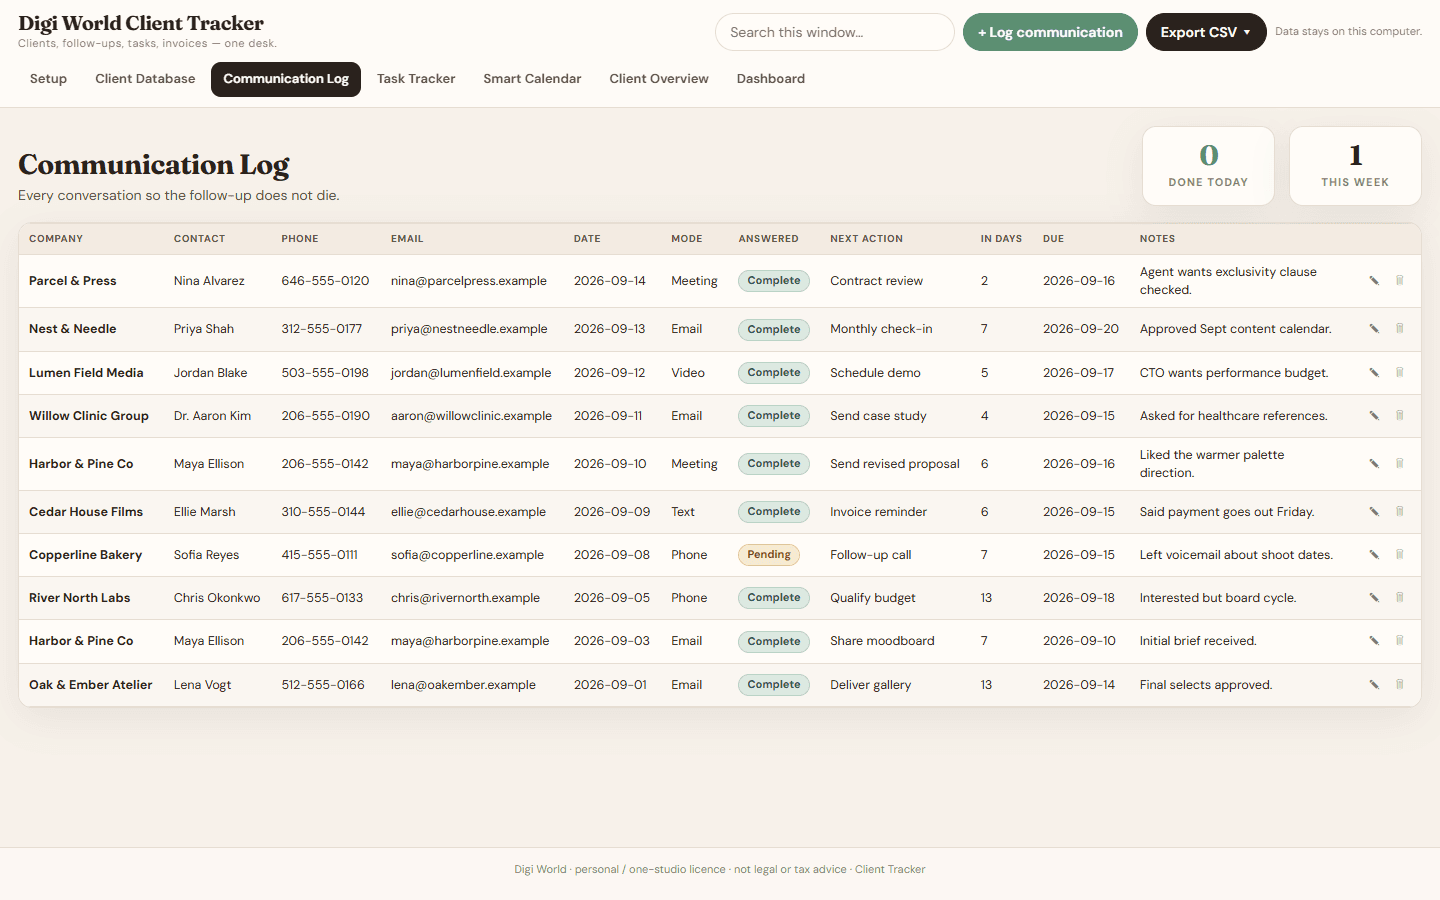Viewport: 1440px width, 900px height.
Task: Switch to the Task Tracker tab
Action: (416, 79)
